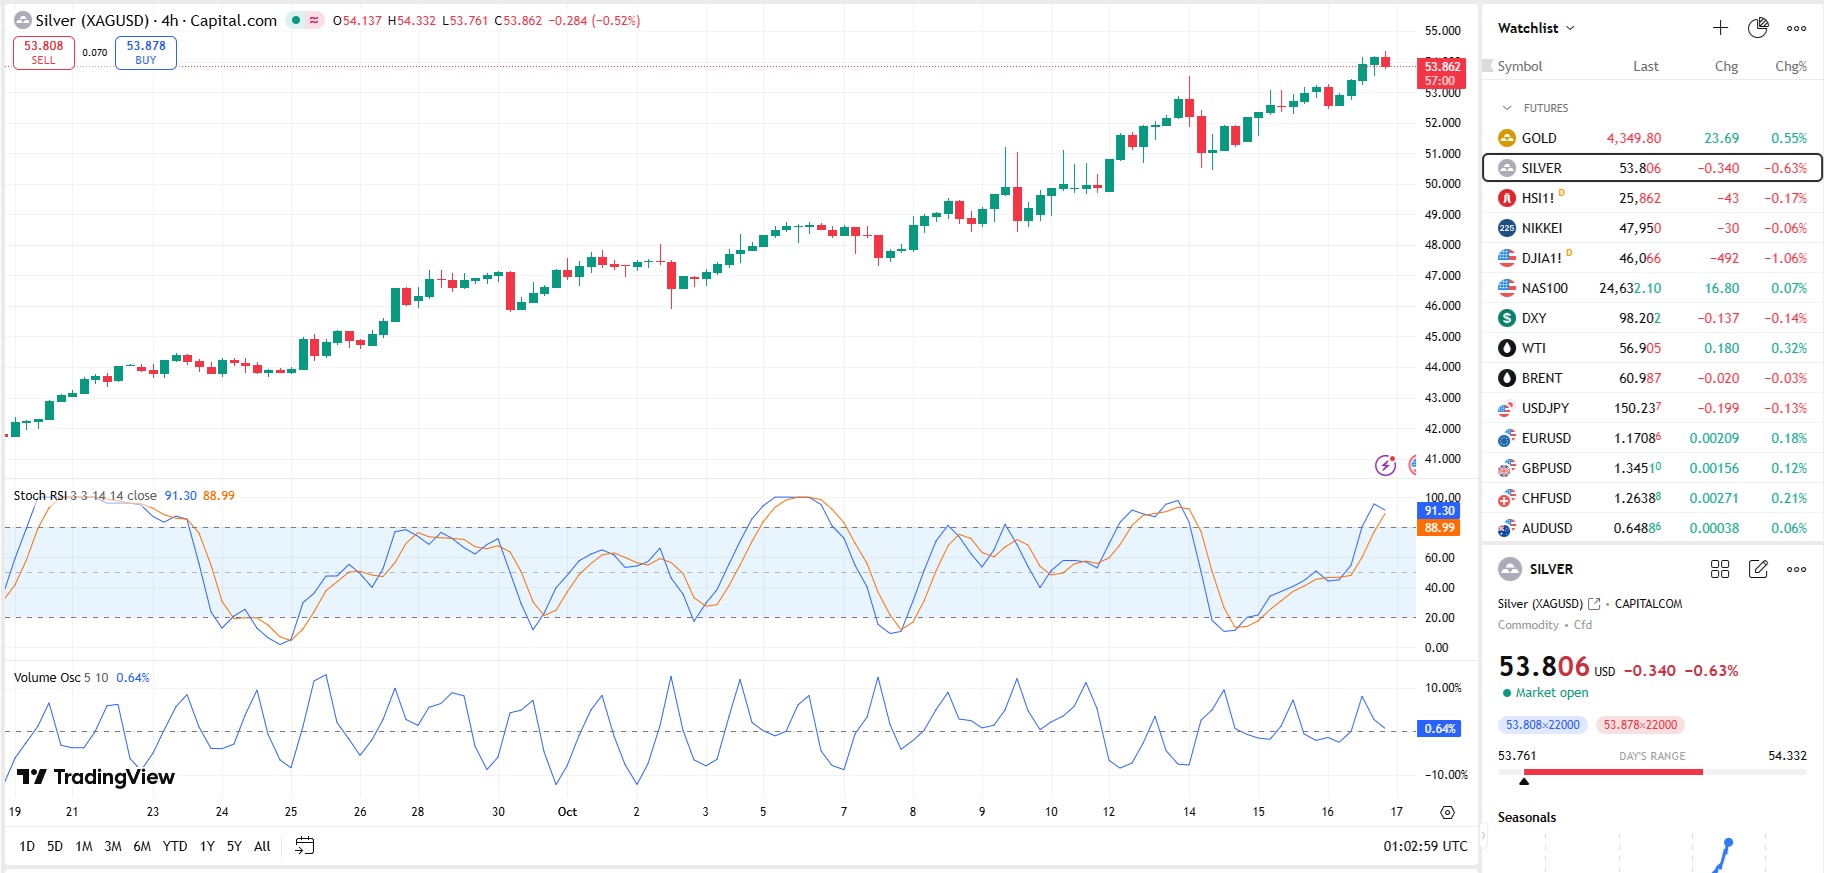Open the Watchlist three-dot options menu

point(1796,28)
